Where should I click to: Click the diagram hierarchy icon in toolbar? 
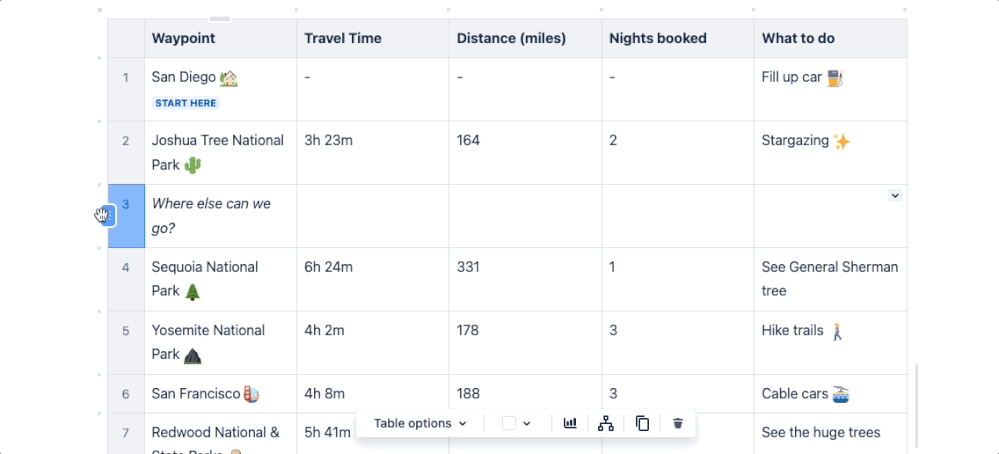pyautogui.click(x=605, y=423)
